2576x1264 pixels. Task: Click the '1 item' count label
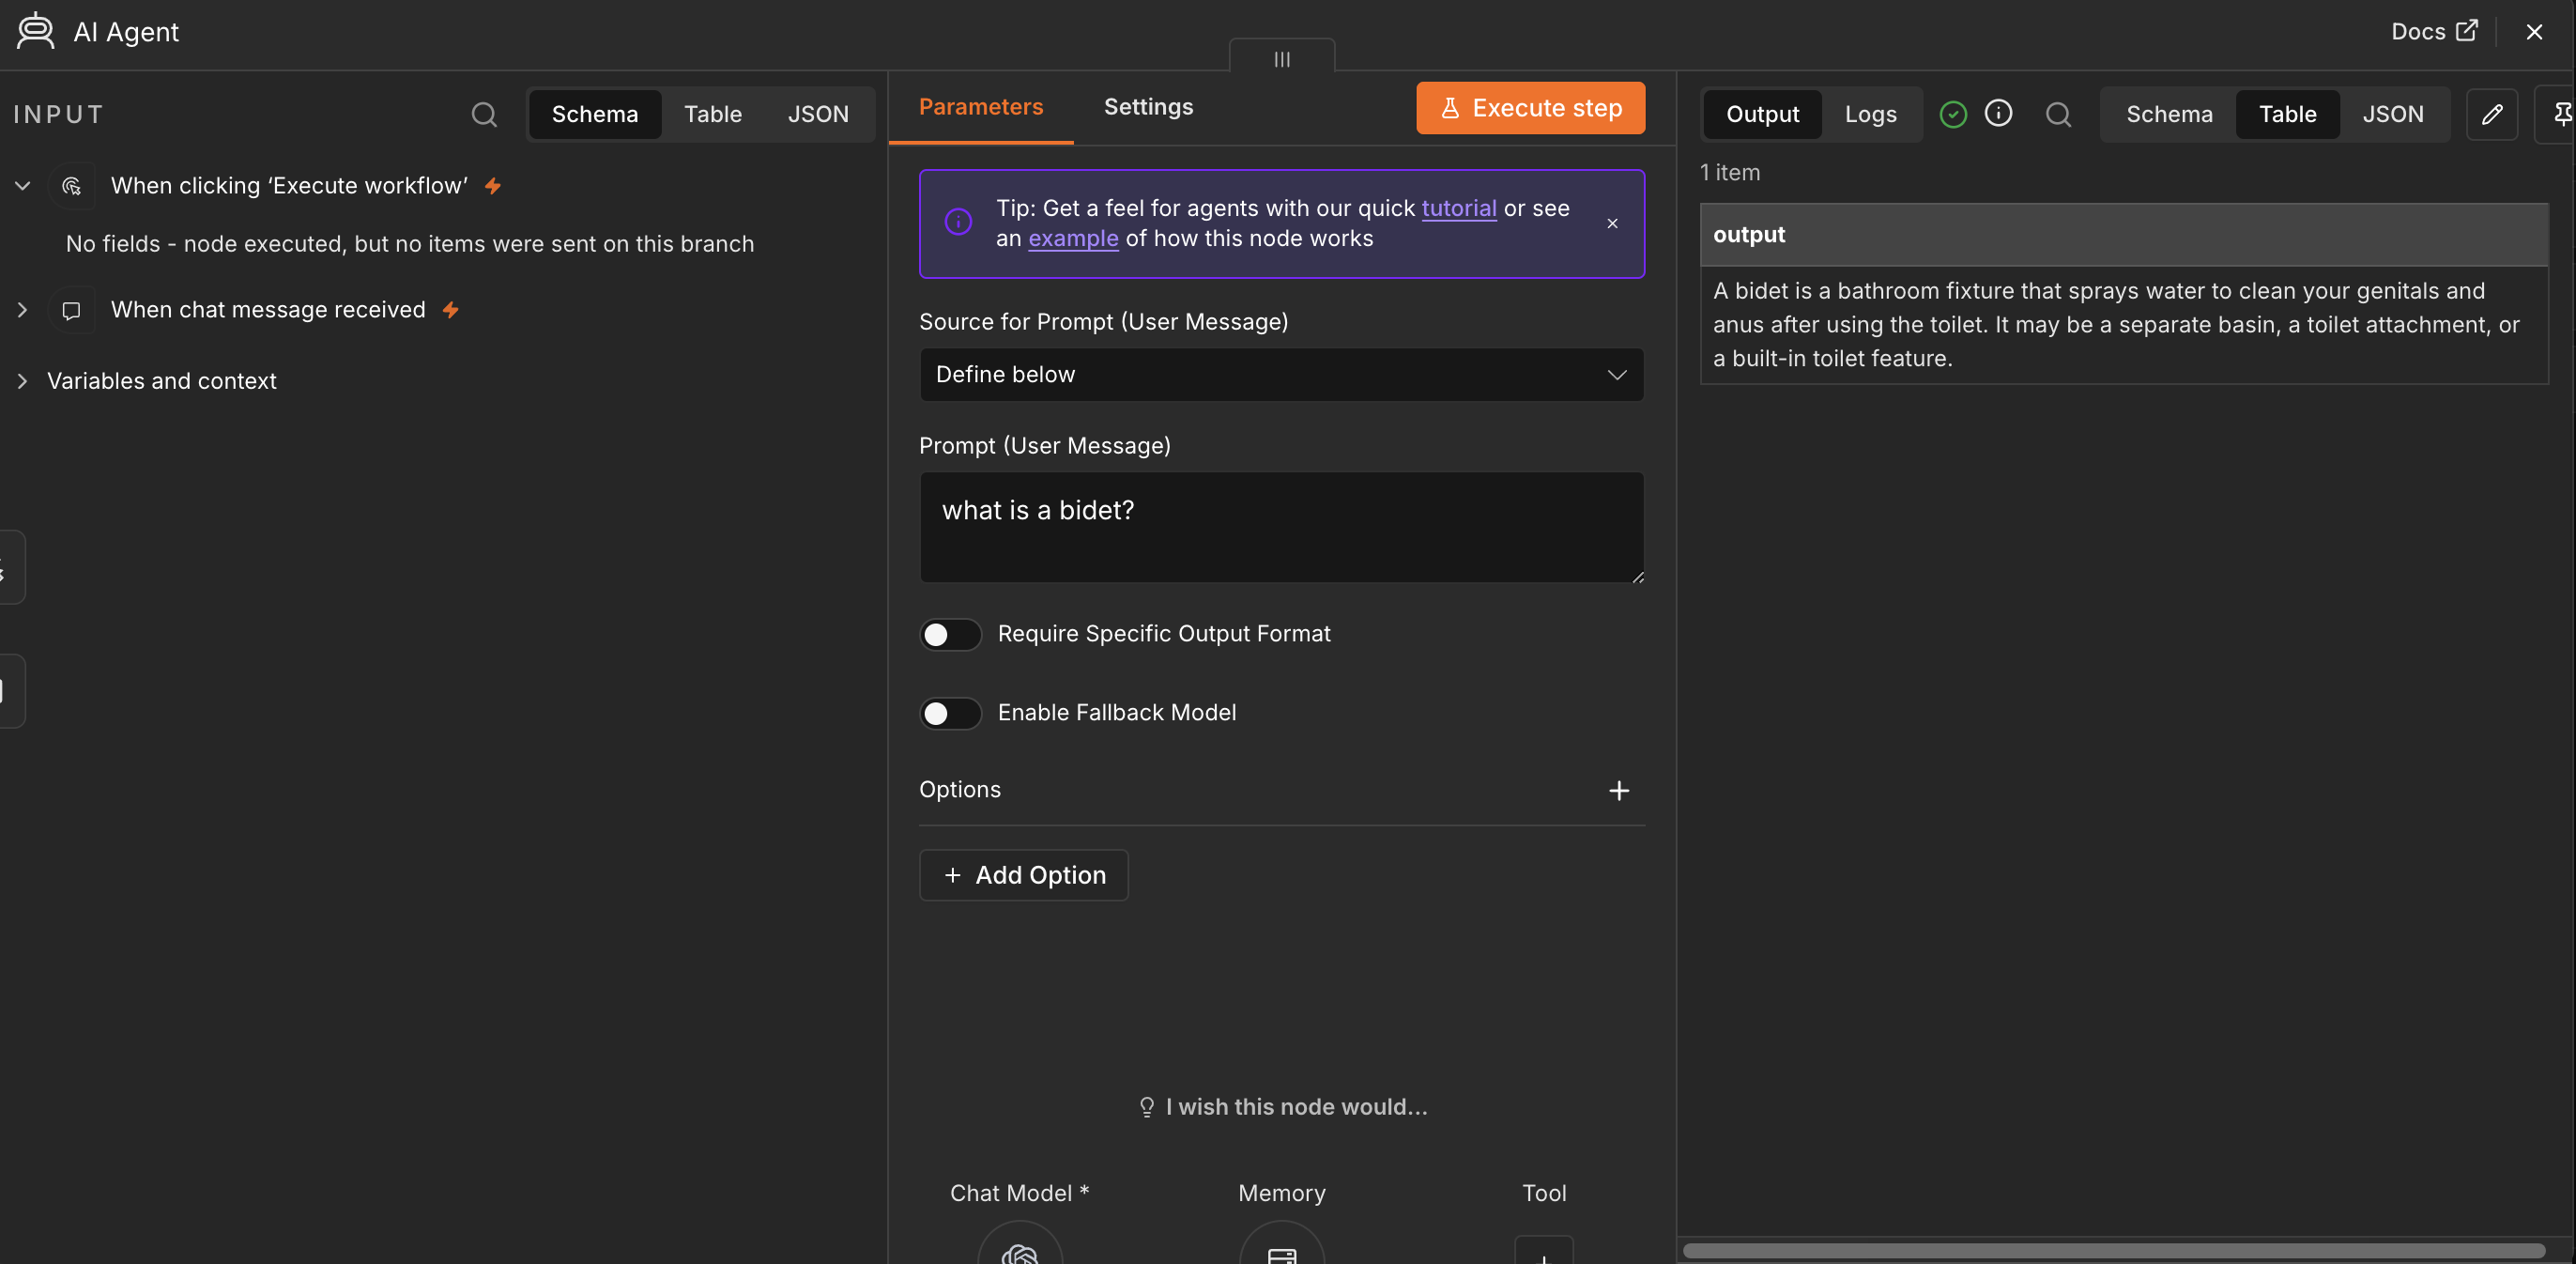coord(1730,172)
